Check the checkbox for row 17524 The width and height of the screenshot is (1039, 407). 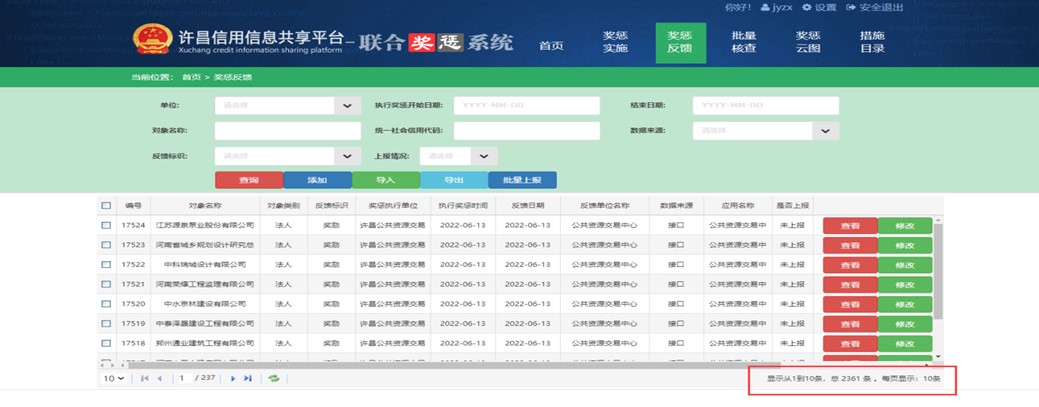click(x=106, y=226)
